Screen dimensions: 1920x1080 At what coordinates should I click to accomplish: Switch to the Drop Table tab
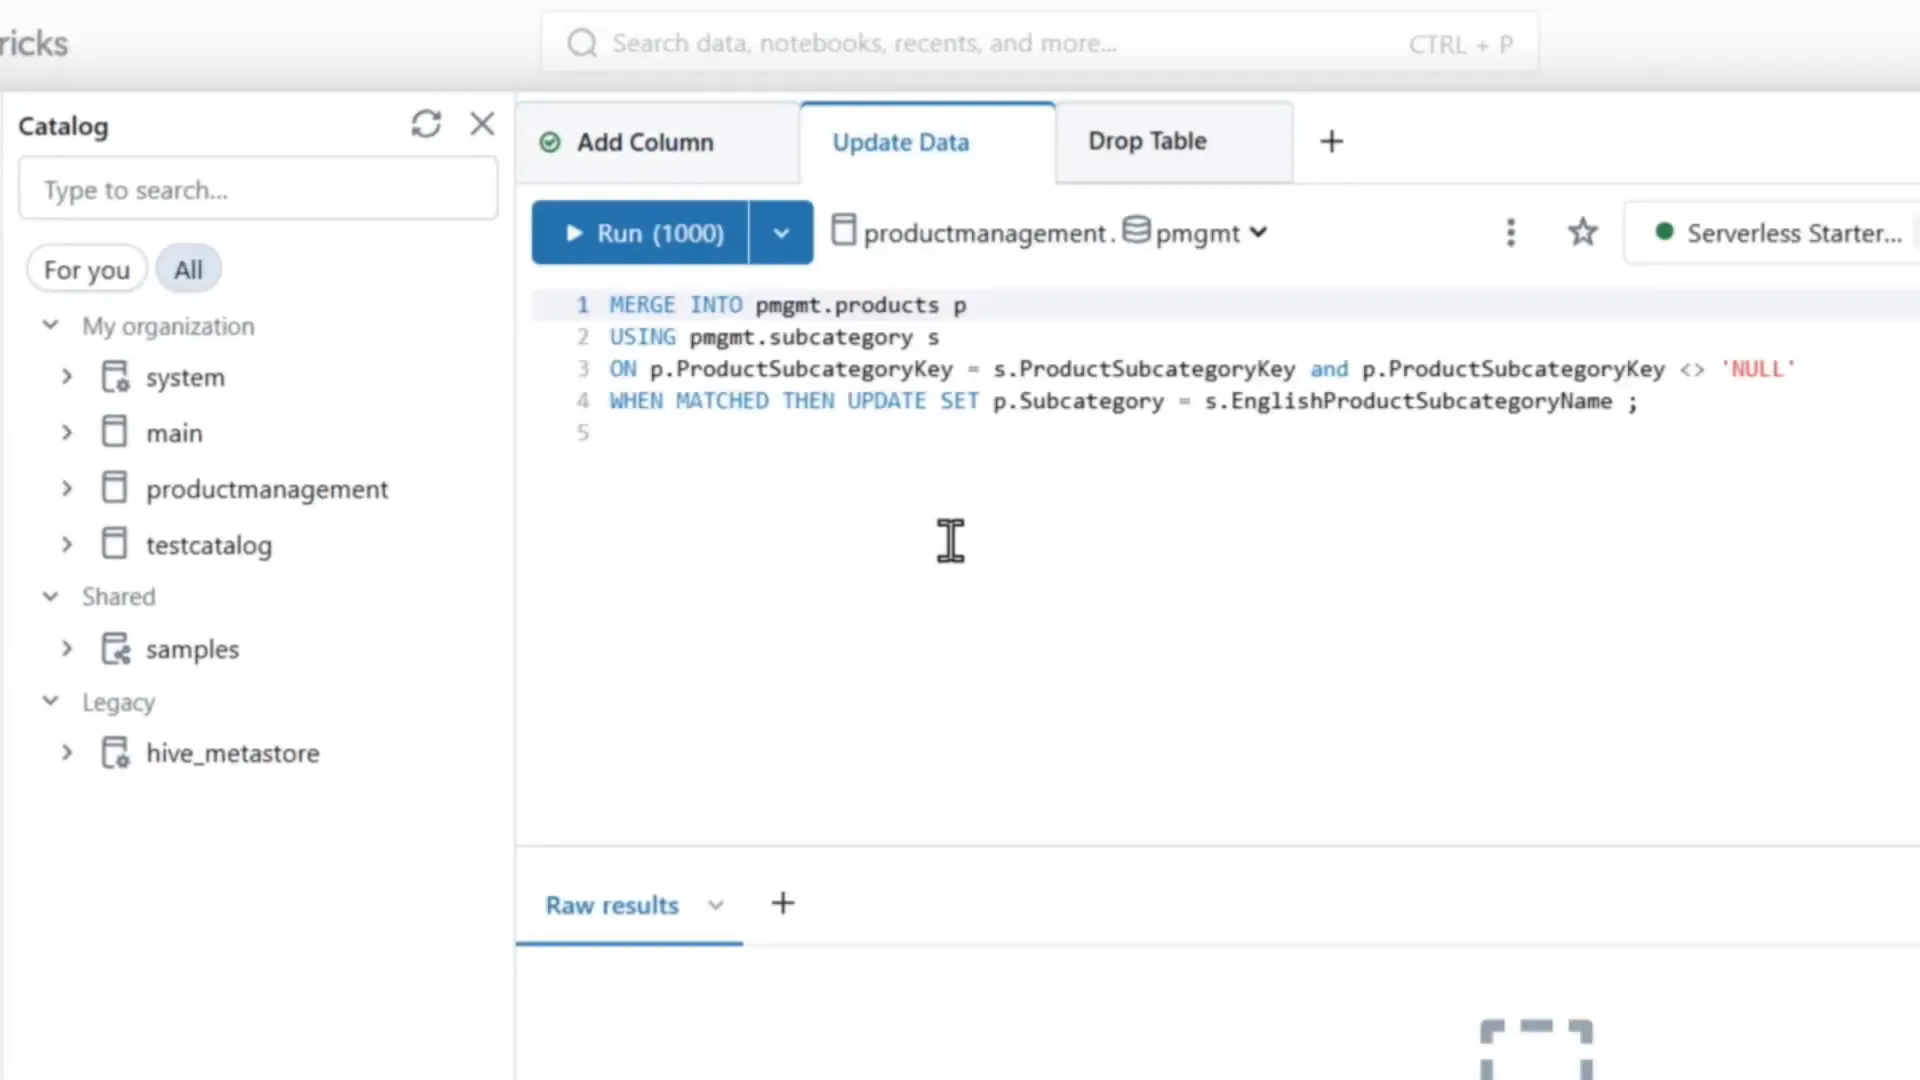point(1147,141)
